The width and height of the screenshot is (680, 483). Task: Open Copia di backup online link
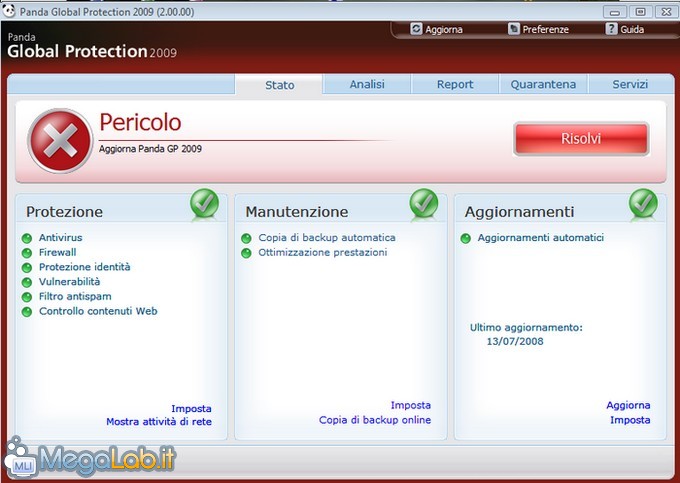click(375, 420)
